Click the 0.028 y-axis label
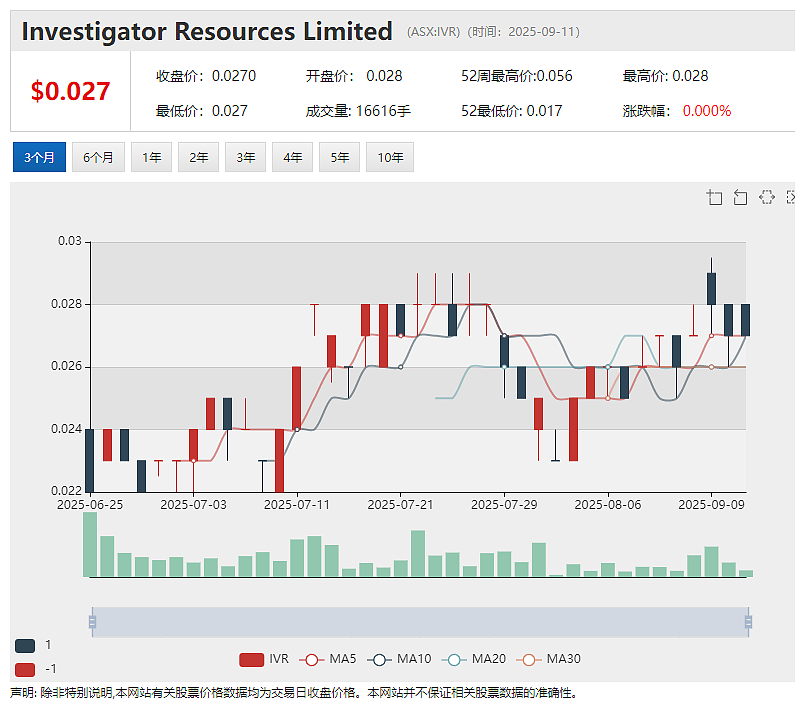The height and width of the screenshot is (715, 804). (67, 304)
